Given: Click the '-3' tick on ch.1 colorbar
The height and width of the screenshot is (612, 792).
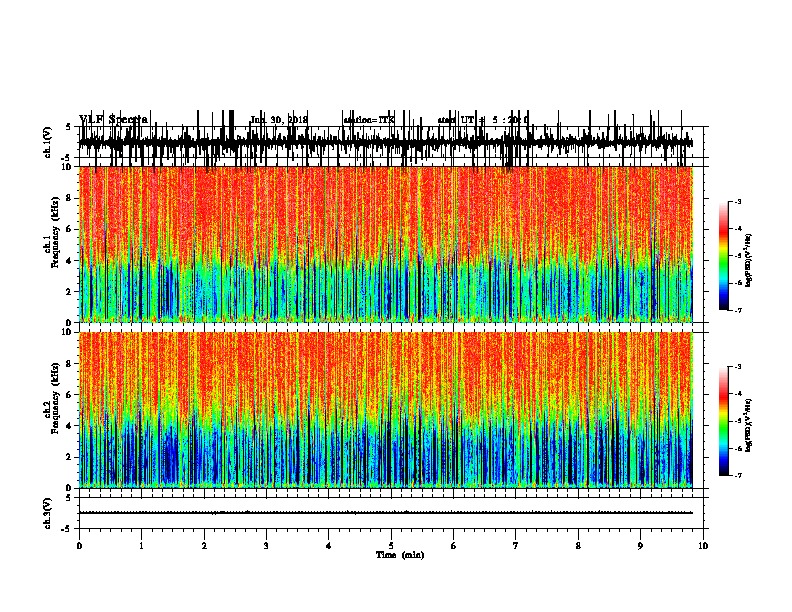Looking at the screenshot, I should (x=738, y=201).
